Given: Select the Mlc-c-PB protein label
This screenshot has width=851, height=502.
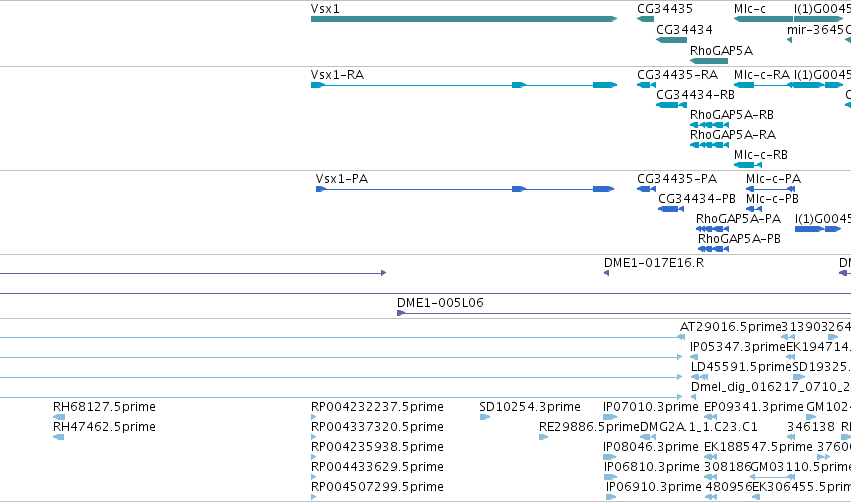Looking at the screenshot, I should (772, 199).
